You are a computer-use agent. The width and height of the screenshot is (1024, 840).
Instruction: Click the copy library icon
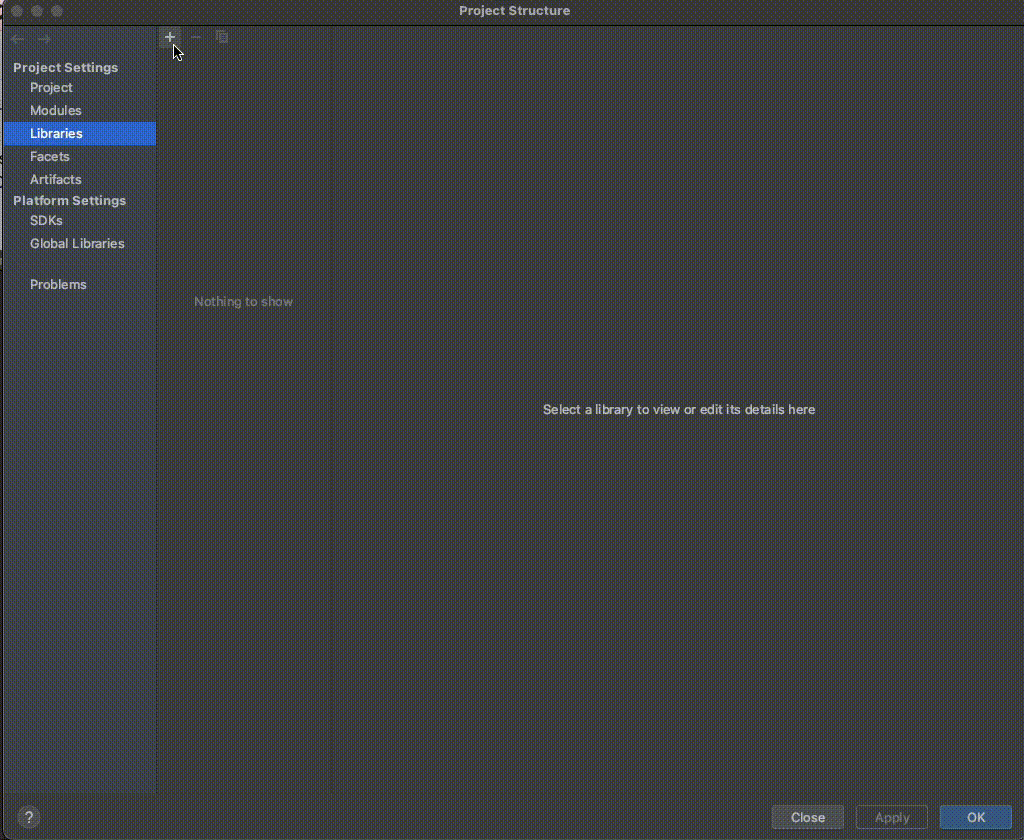222,37
